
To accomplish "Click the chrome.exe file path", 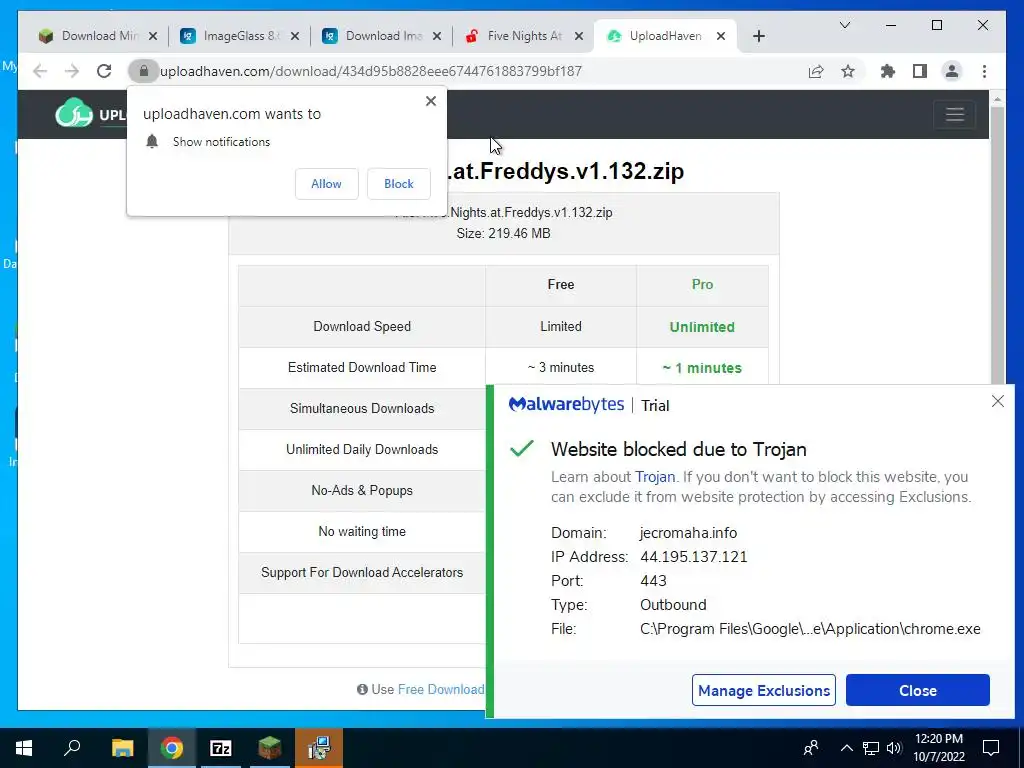I will point(810,629).
